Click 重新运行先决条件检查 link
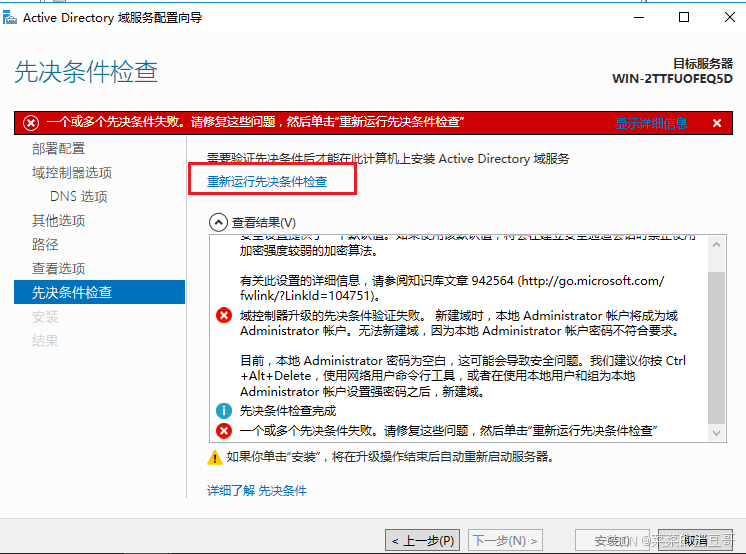The image size is (746, 554). click(x=267, y=181)
